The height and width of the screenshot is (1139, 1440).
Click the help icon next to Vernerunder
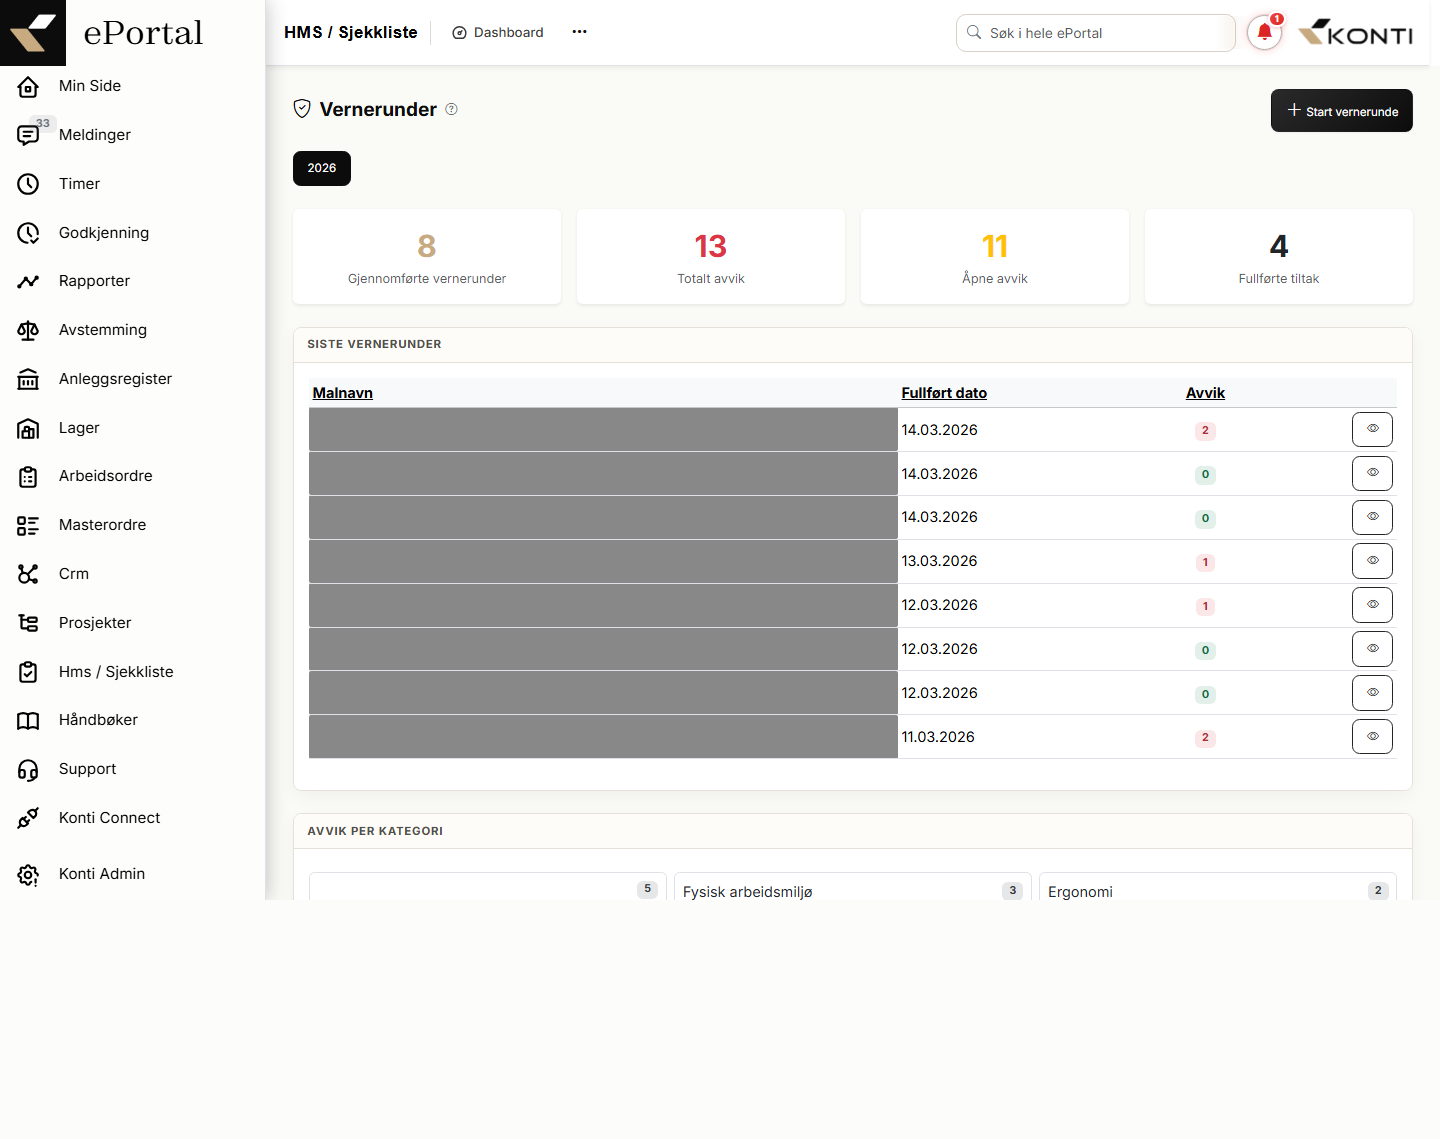click(451, 109)
